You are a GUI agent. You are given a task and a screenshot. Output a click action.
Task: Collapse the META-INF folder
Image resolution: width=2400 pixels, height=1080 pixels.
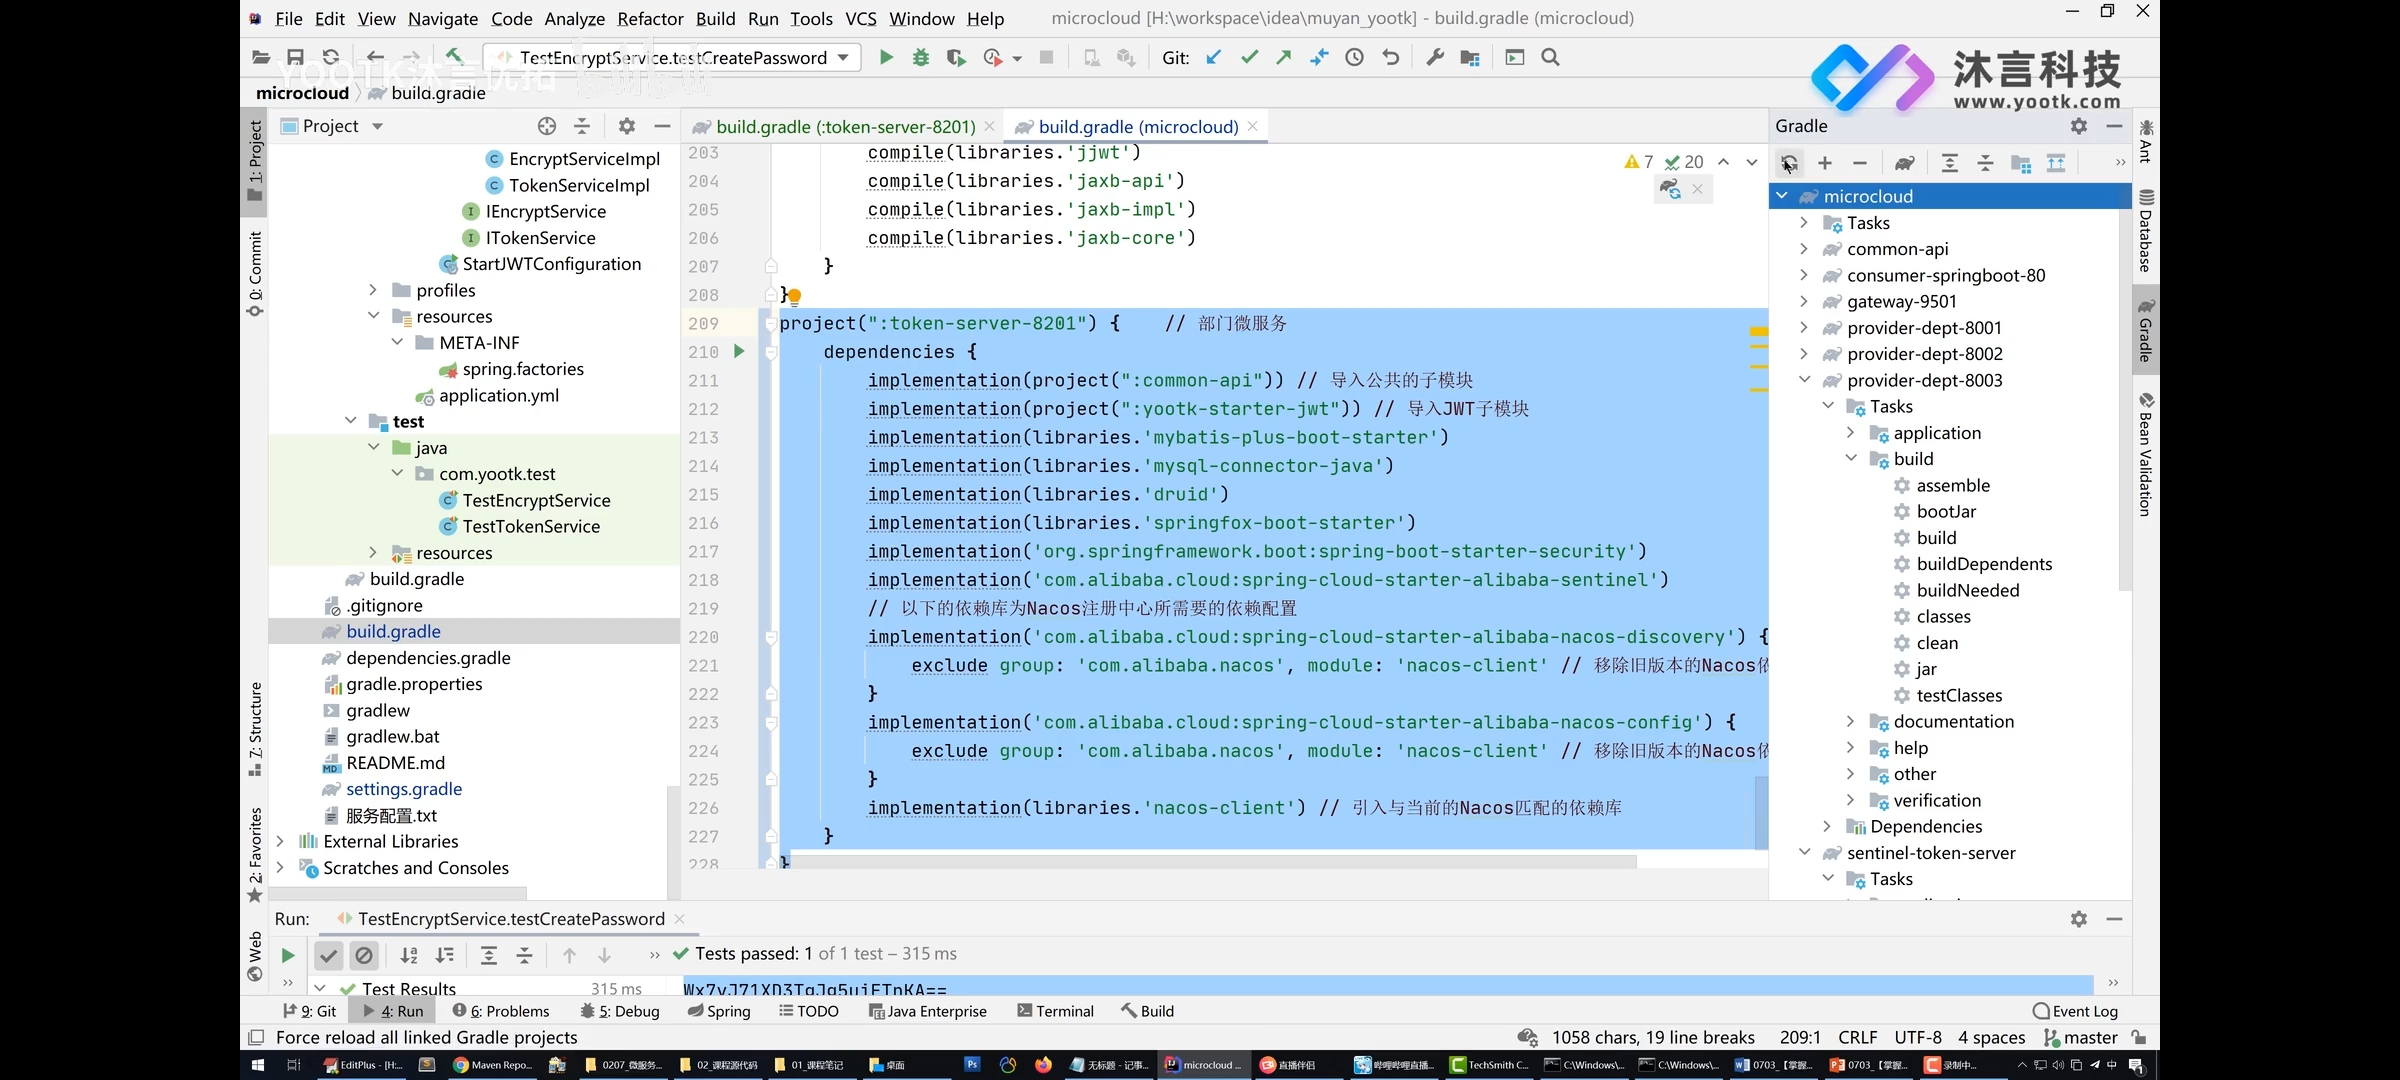(x=397, y=342)
